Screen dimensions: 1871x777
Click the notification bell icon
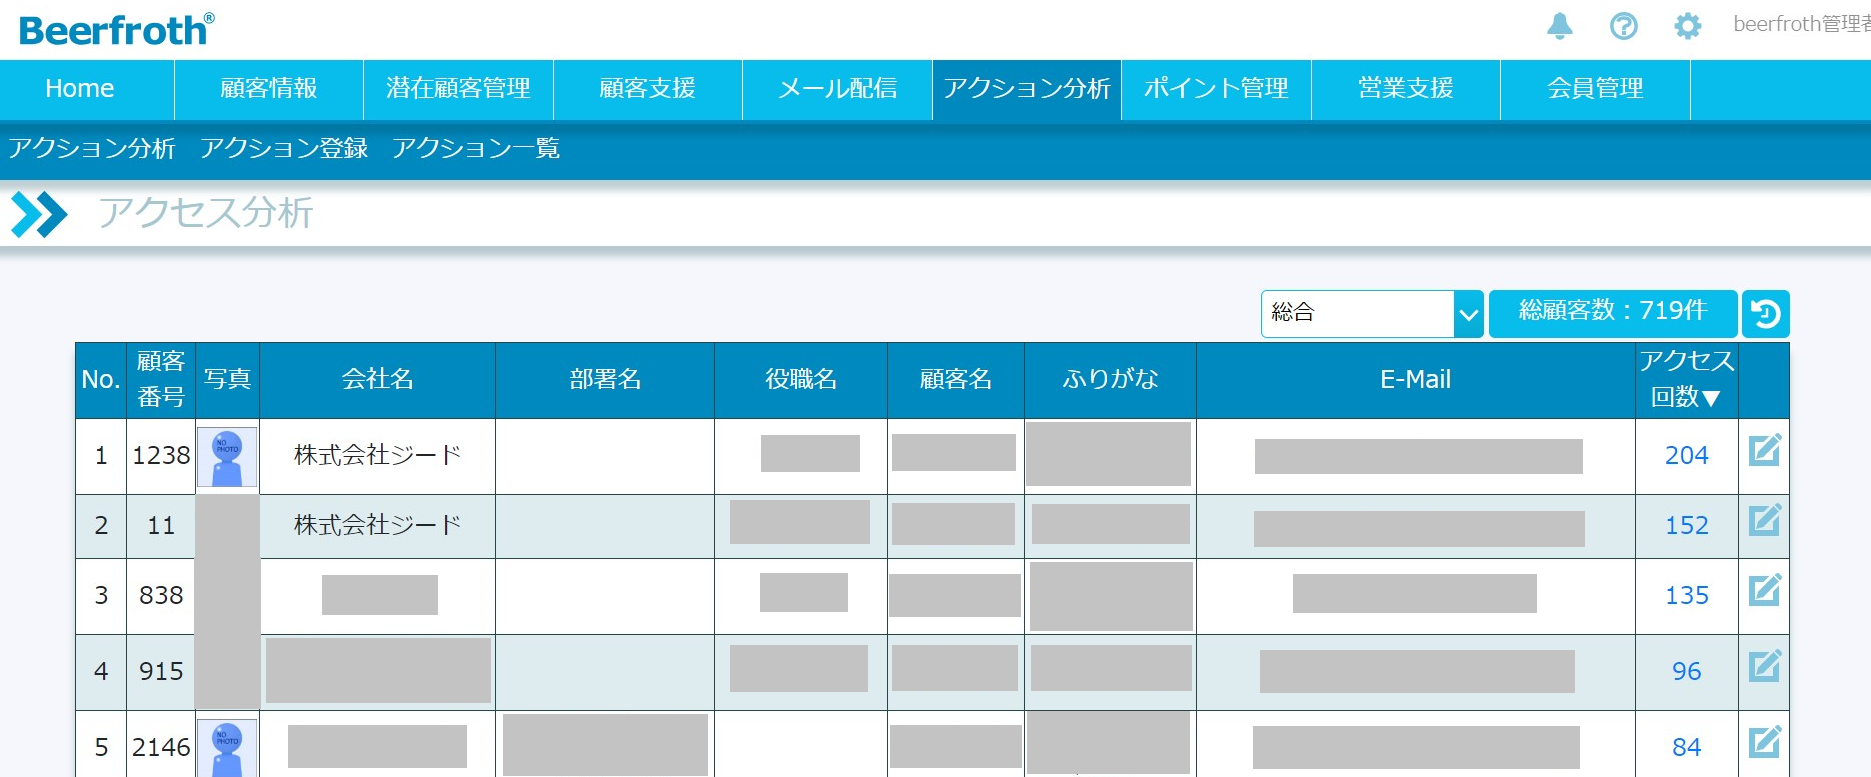[x=1559, y=26]
